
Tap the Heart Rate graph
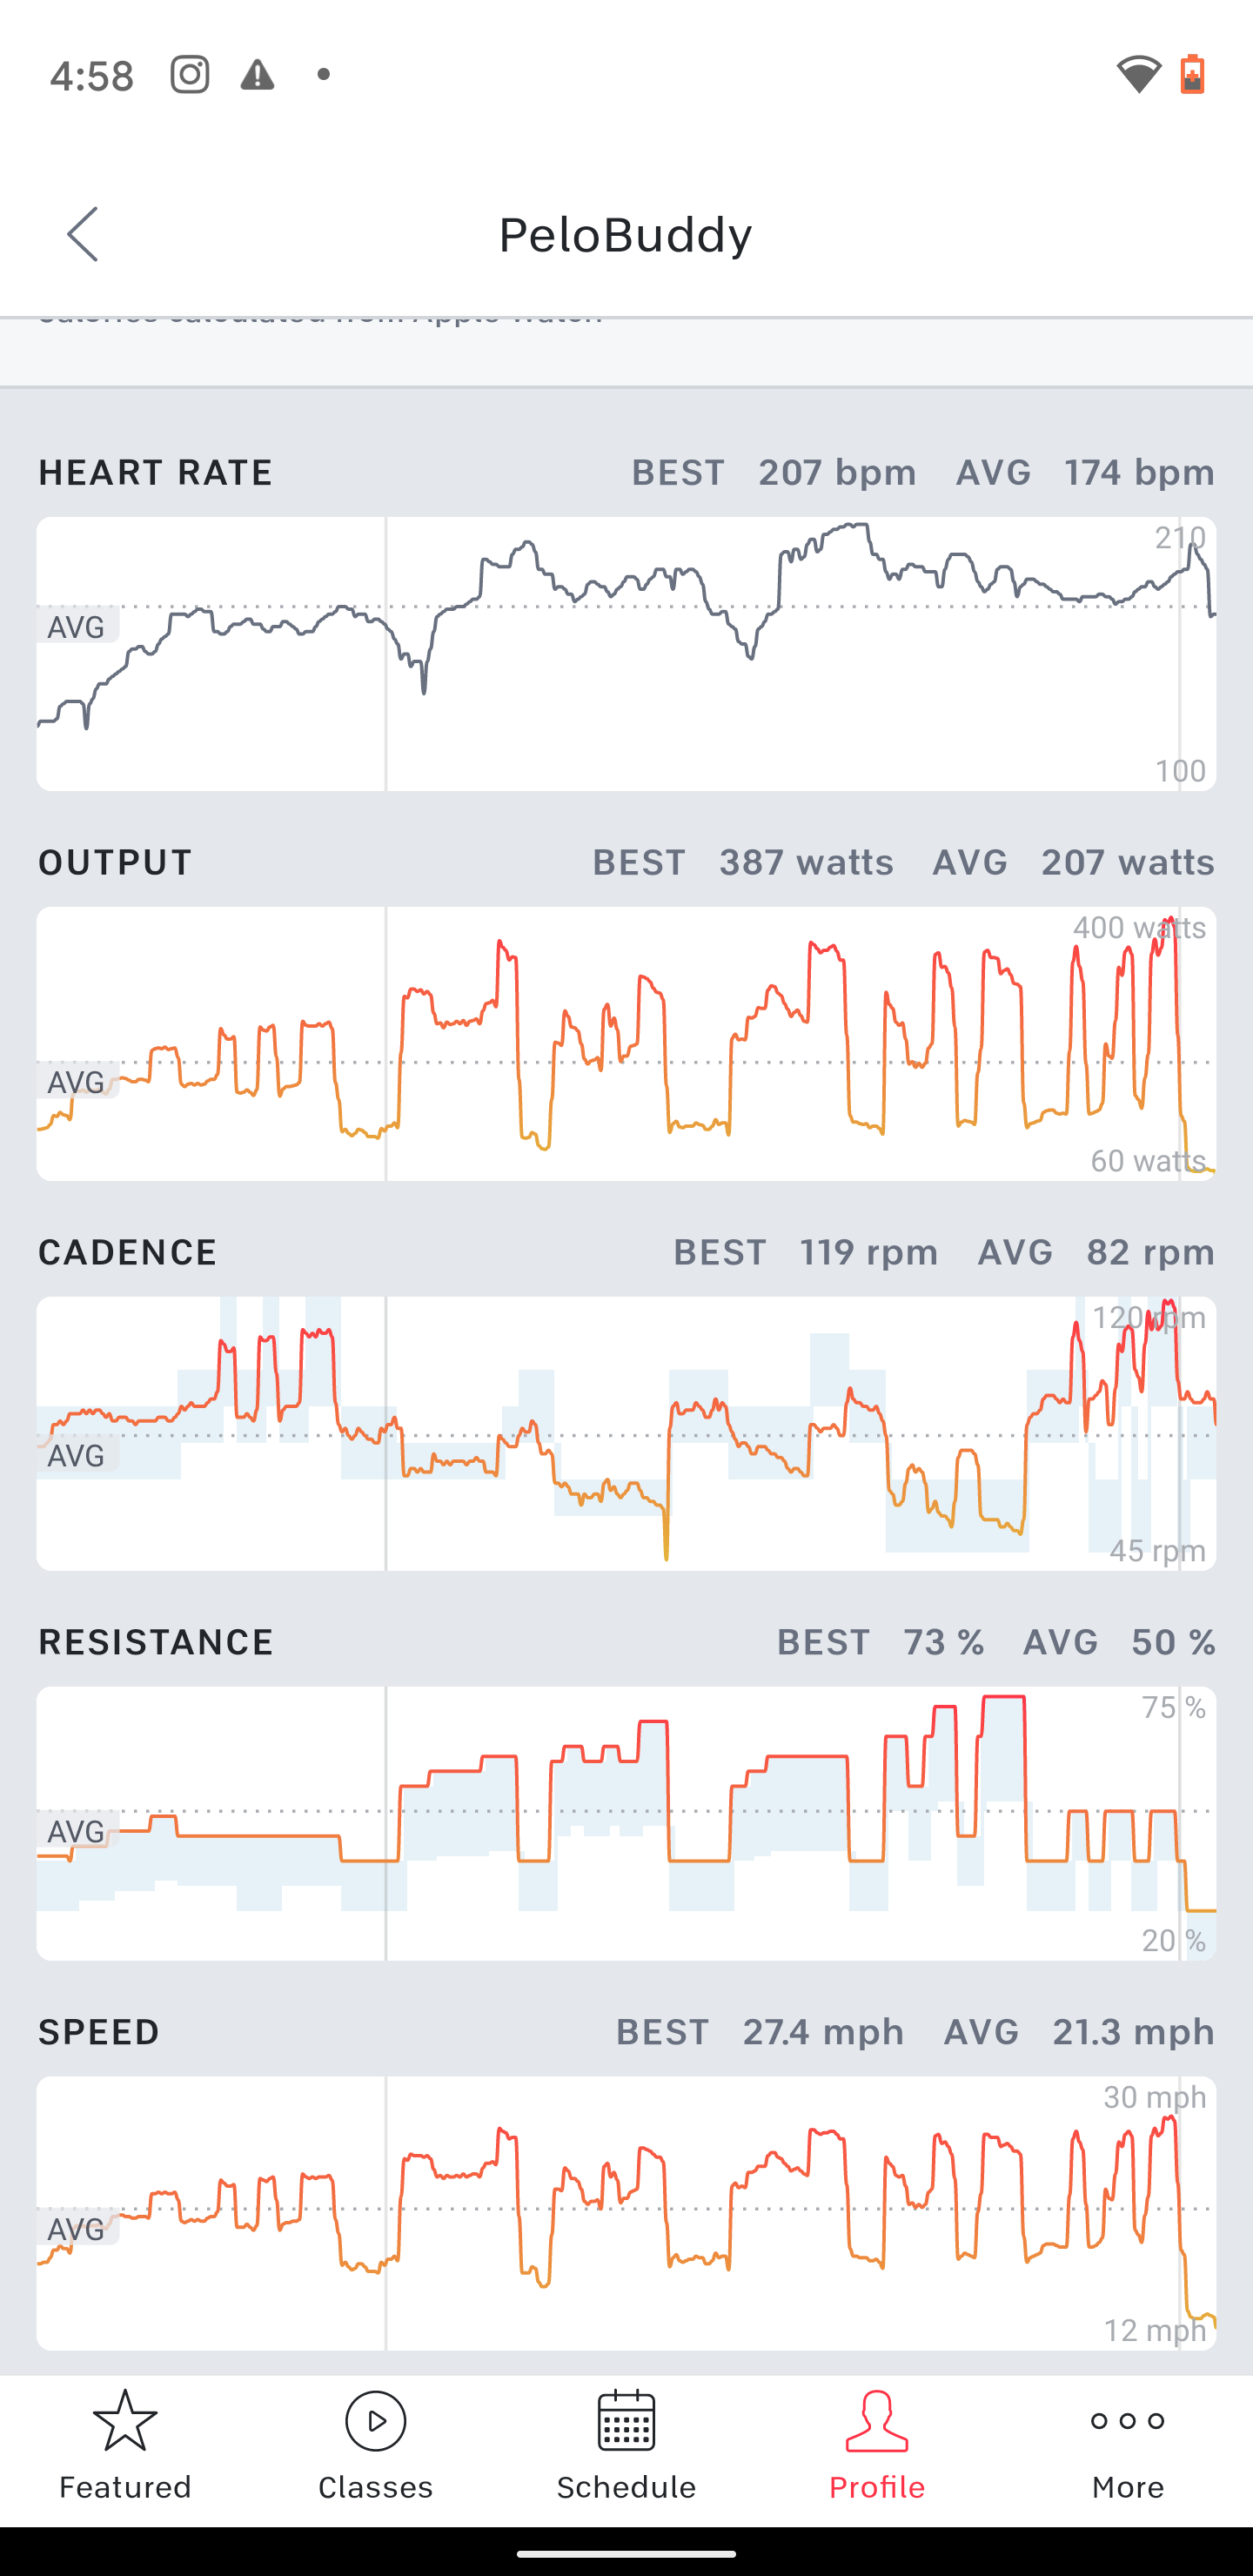coord(626,654)
